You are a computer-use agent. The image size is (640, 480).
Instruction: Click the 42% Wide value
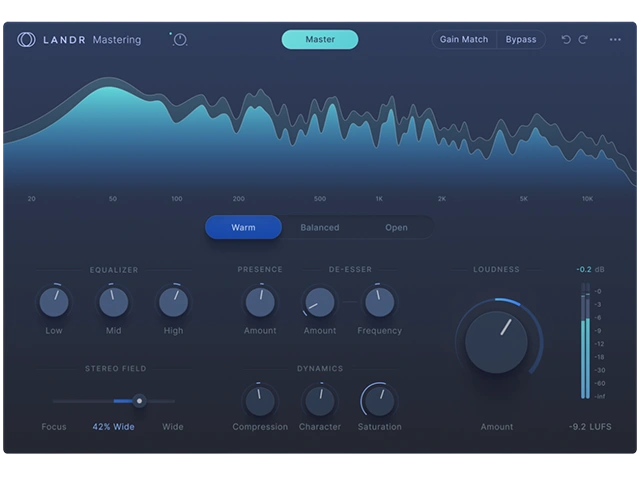113,427
